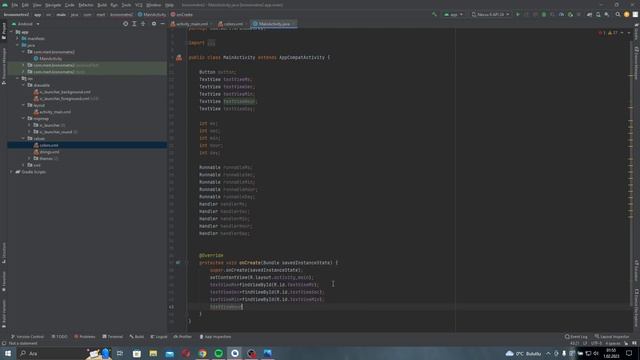640x360 pixels.
Task: Expand the folded import statement
Action: tap(211, 43)
